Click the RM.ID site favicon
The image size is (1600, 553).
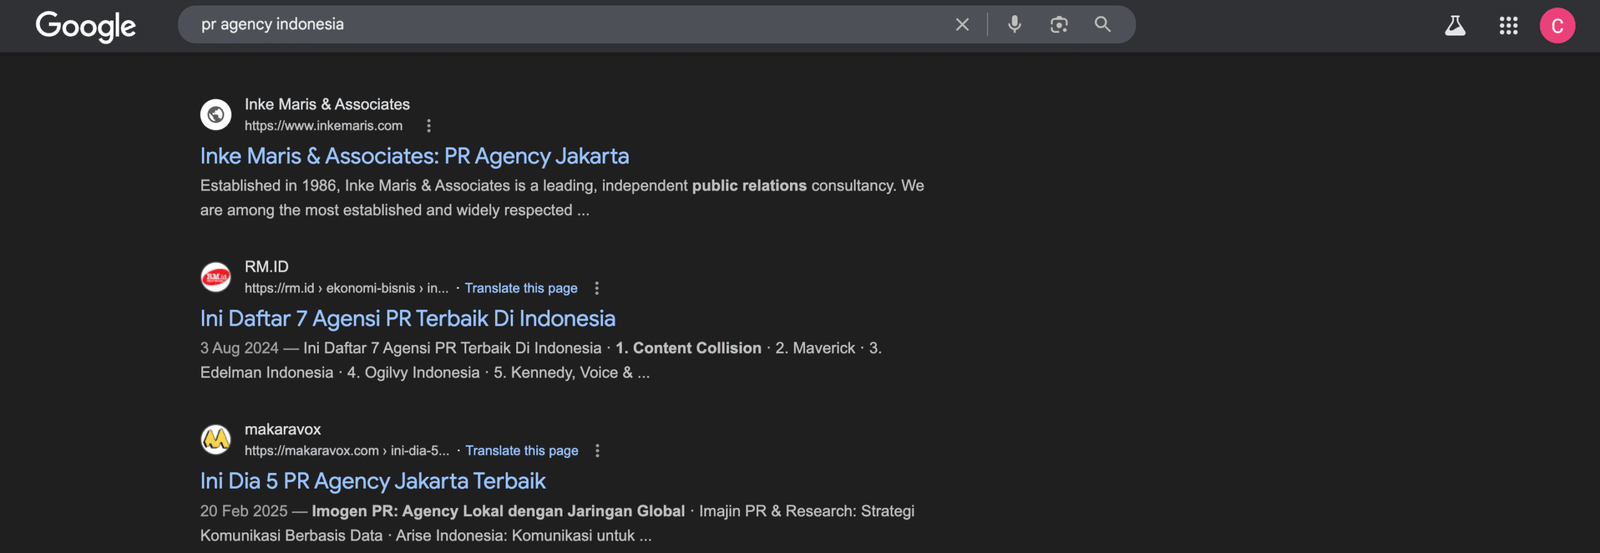[216, 277]
